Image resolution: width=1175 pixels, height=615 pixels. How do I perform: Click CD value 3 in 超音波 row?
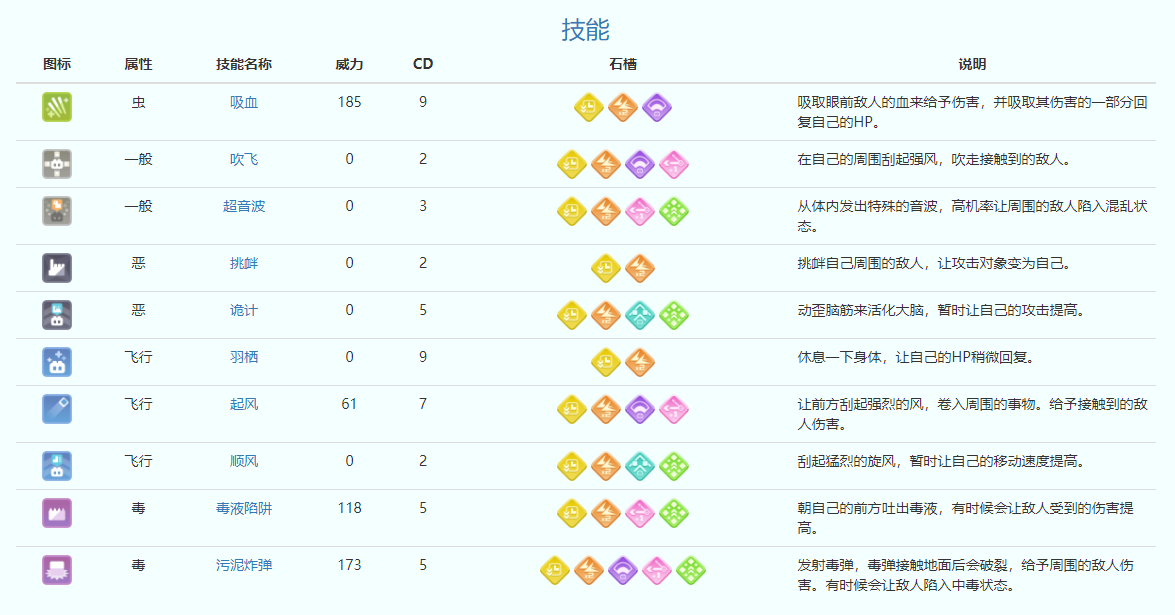click(423, 207)
